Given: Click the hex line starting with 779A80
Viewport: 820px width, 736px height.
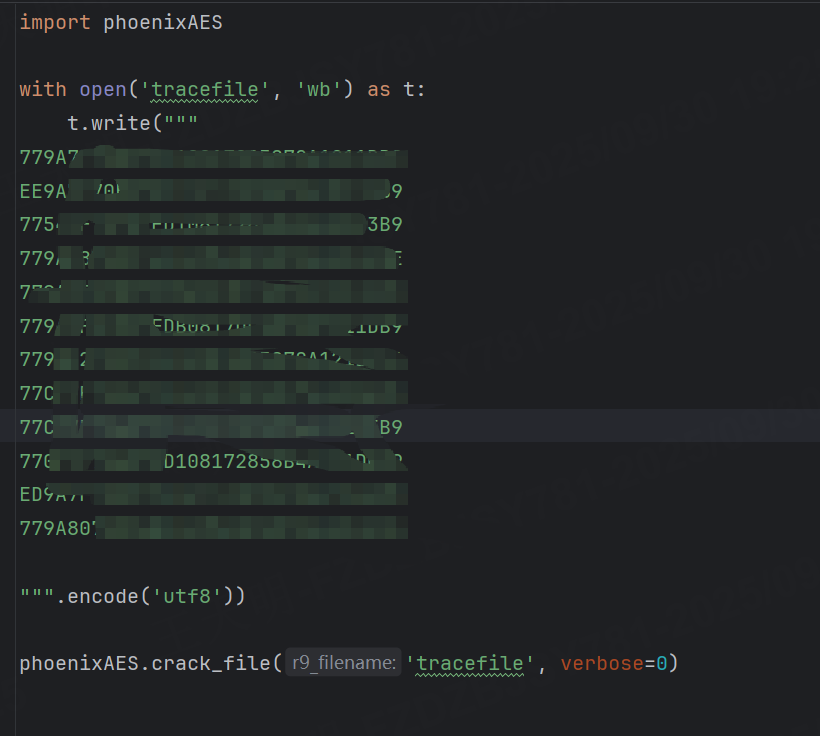Looking at the screenshot, I should [213, 528].
